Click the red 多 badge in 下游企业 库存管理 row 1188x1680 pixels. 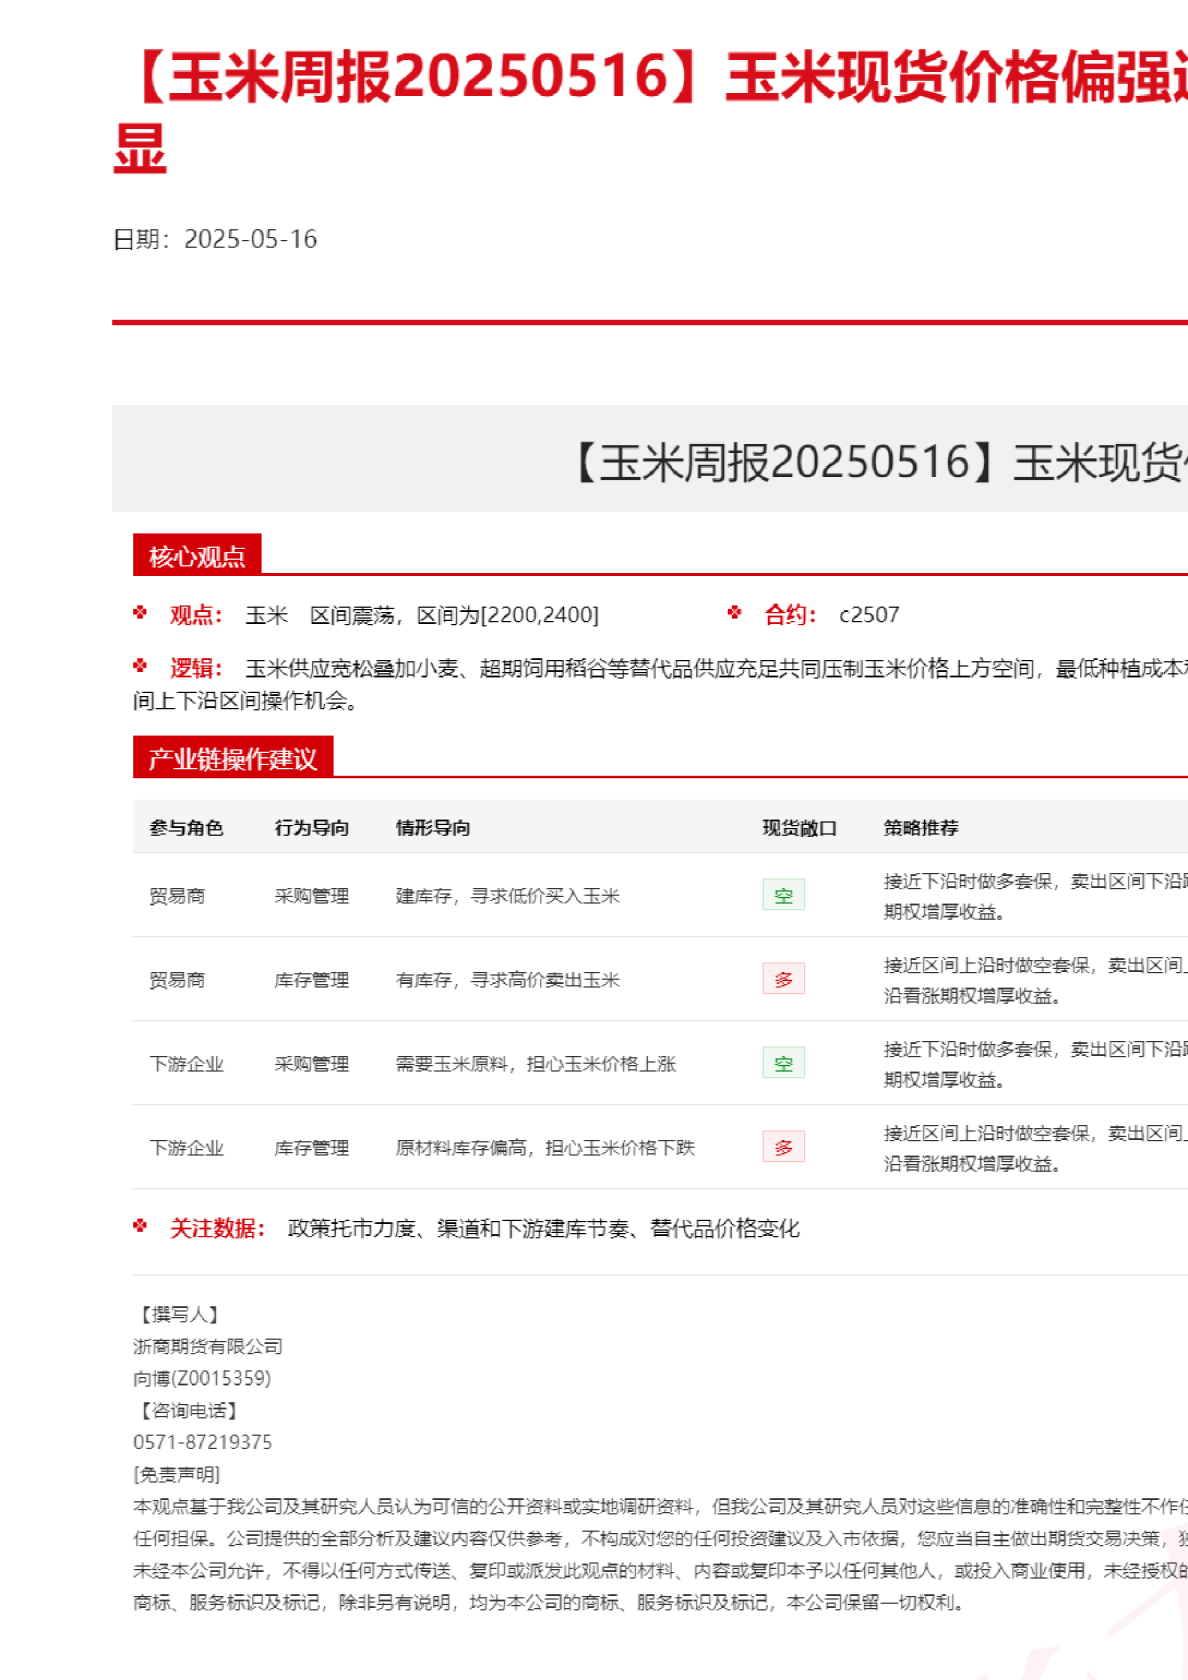tap(783, 1147)
